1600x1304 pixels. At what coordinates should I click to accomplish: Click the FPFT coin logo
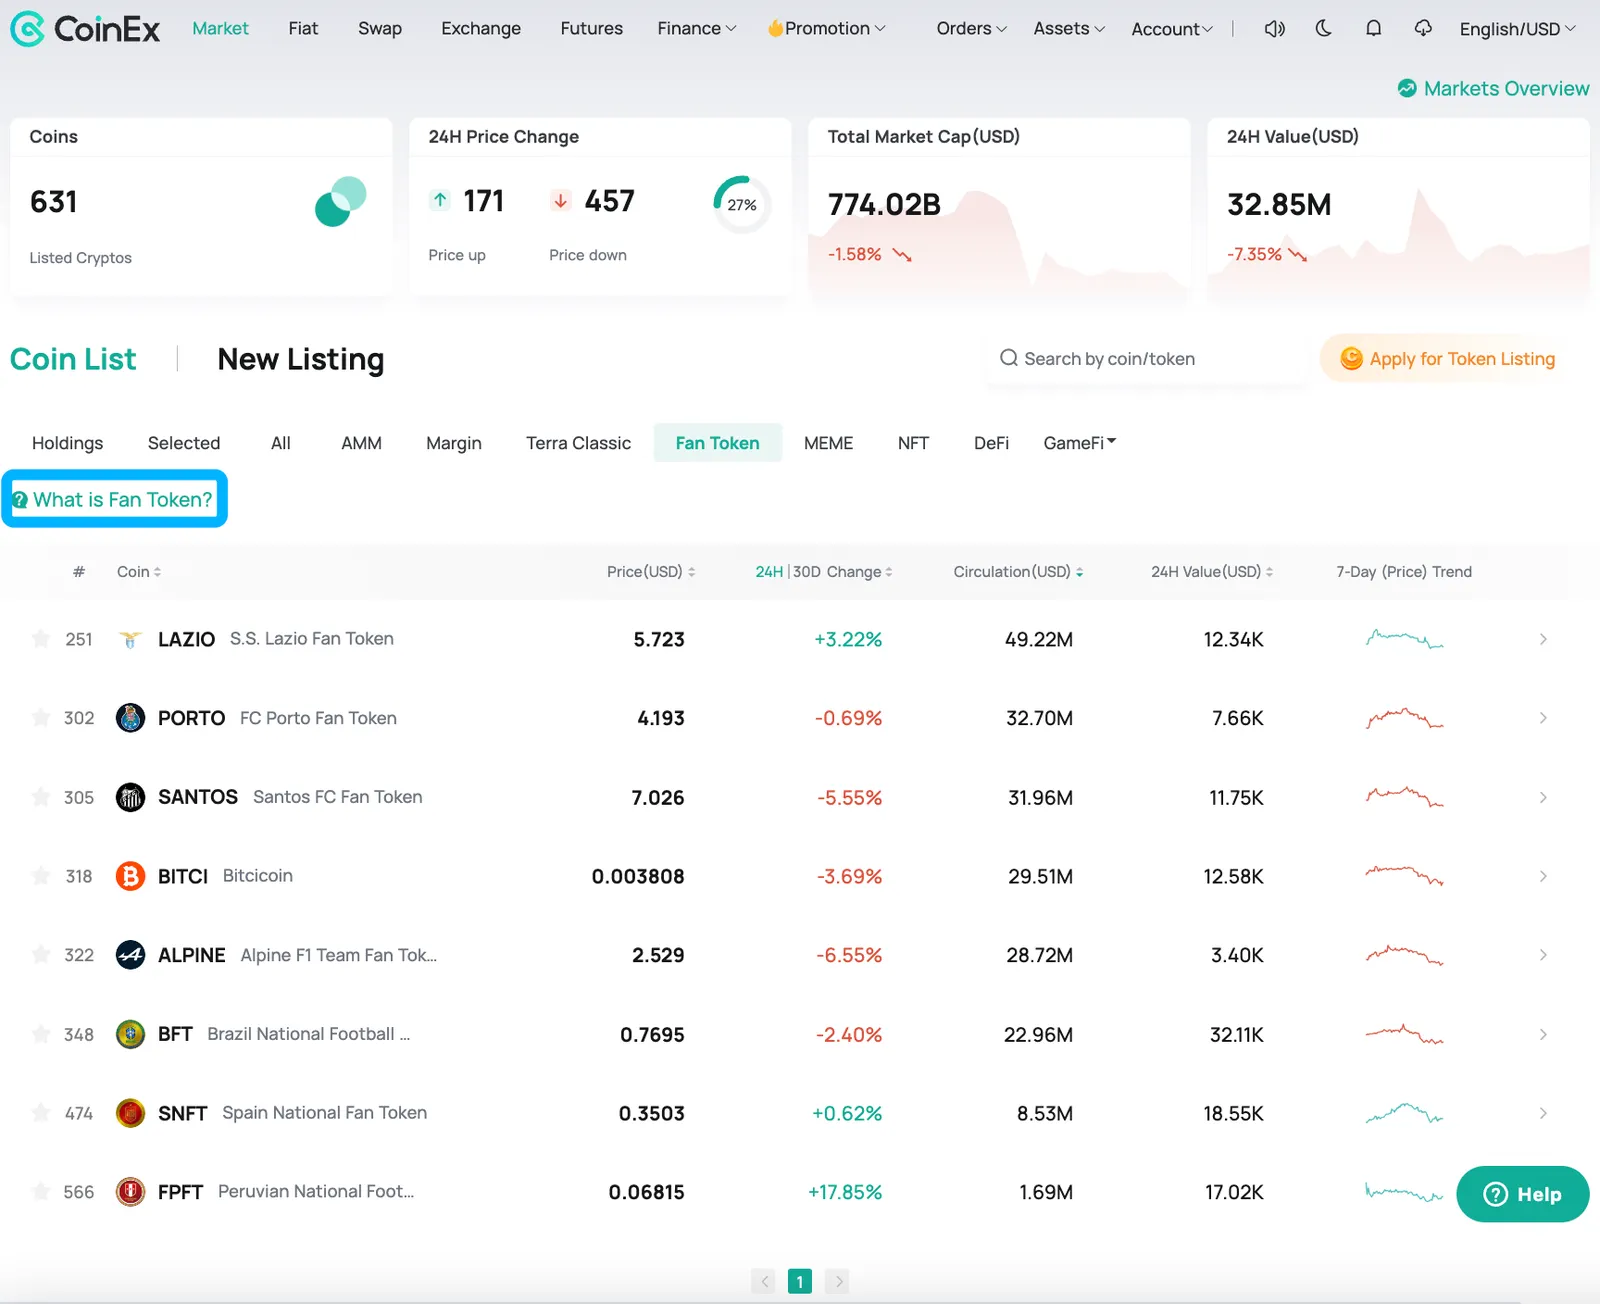point(130,1192)
